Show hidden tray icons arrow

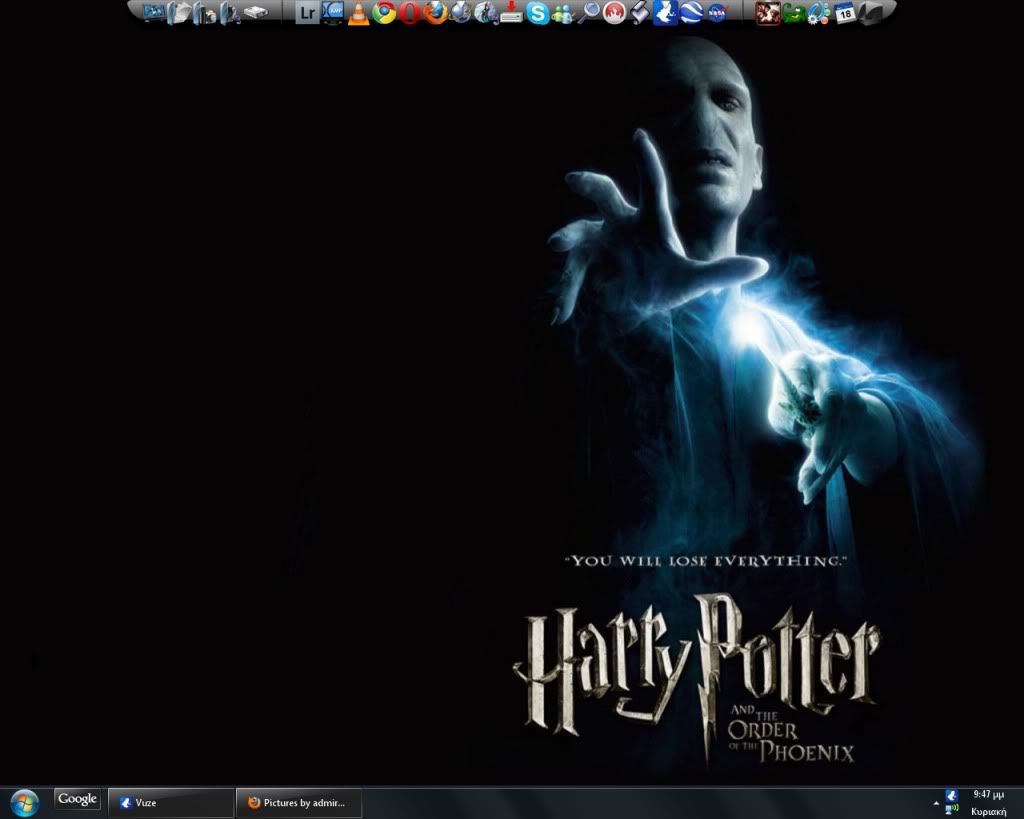coord(936,803)
